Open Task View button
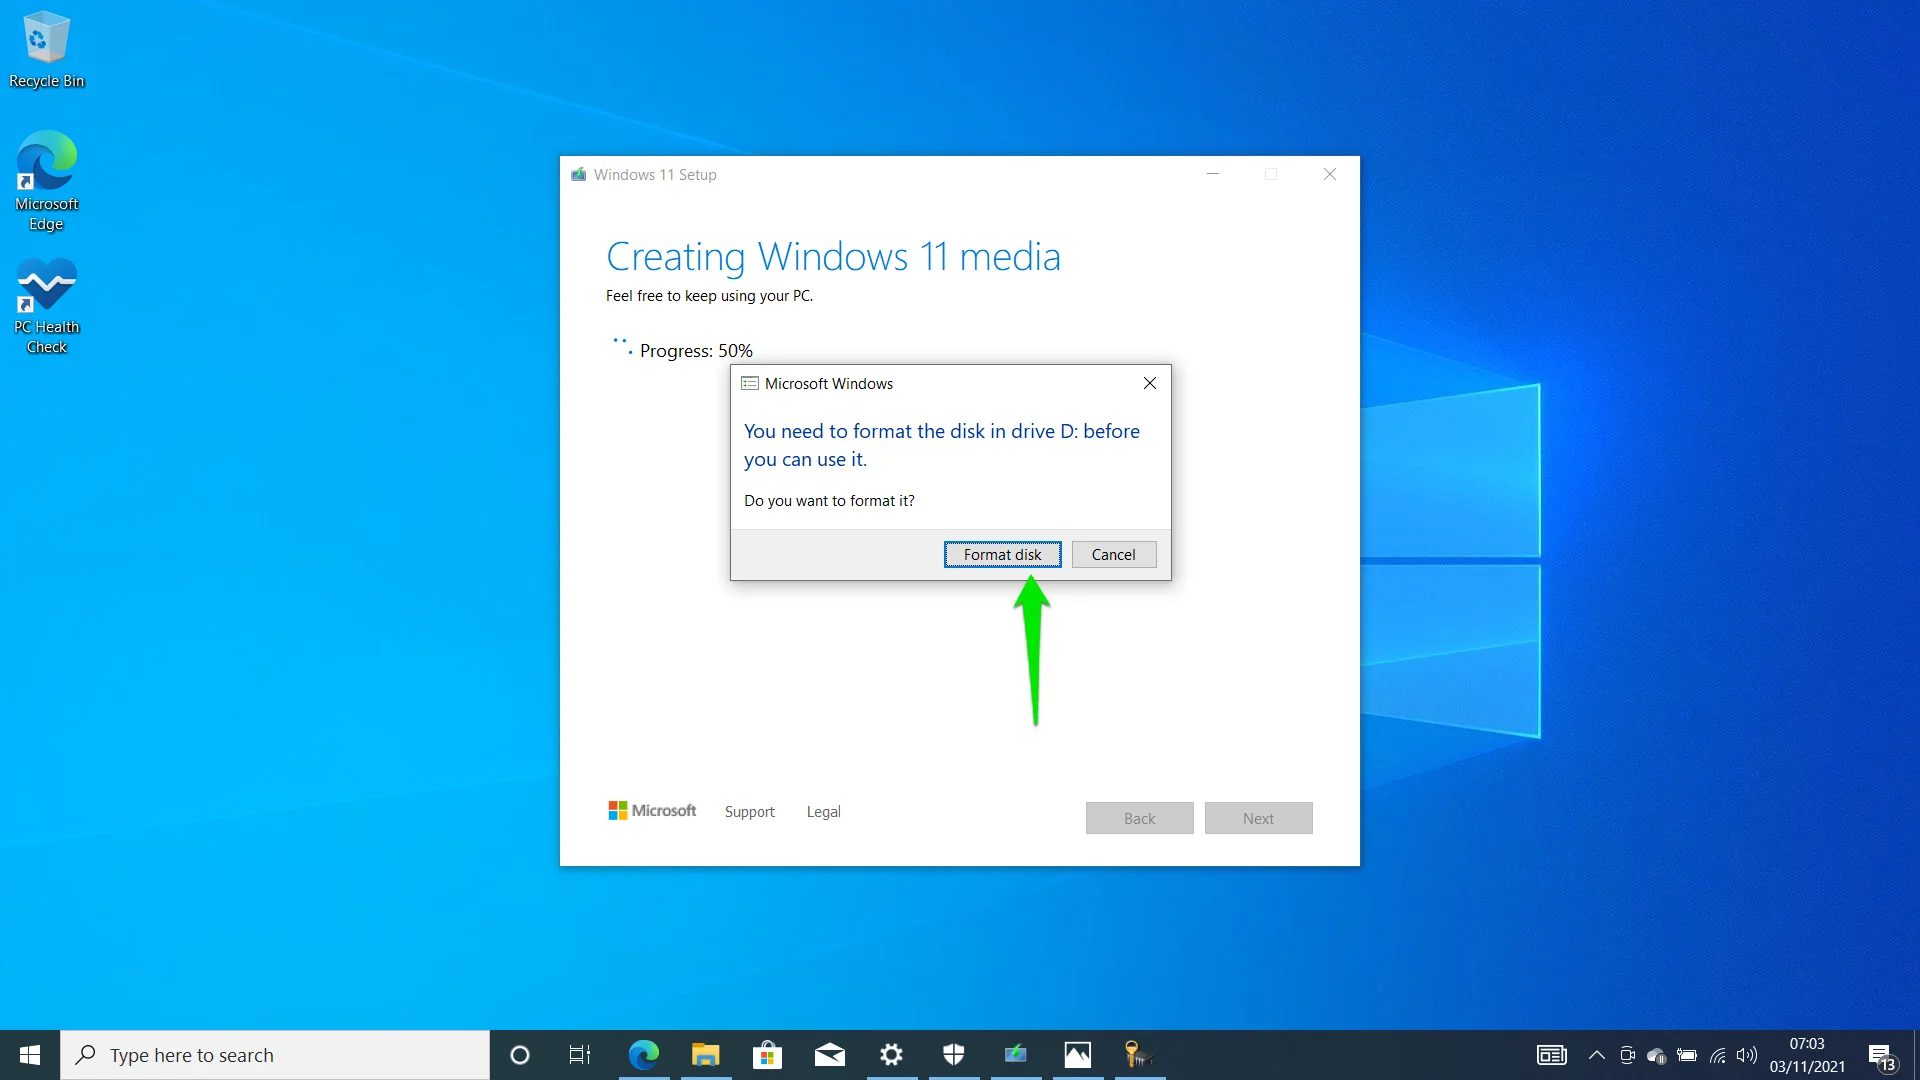Screen dimensions: 1920x1080 [x=580, y=1055]
